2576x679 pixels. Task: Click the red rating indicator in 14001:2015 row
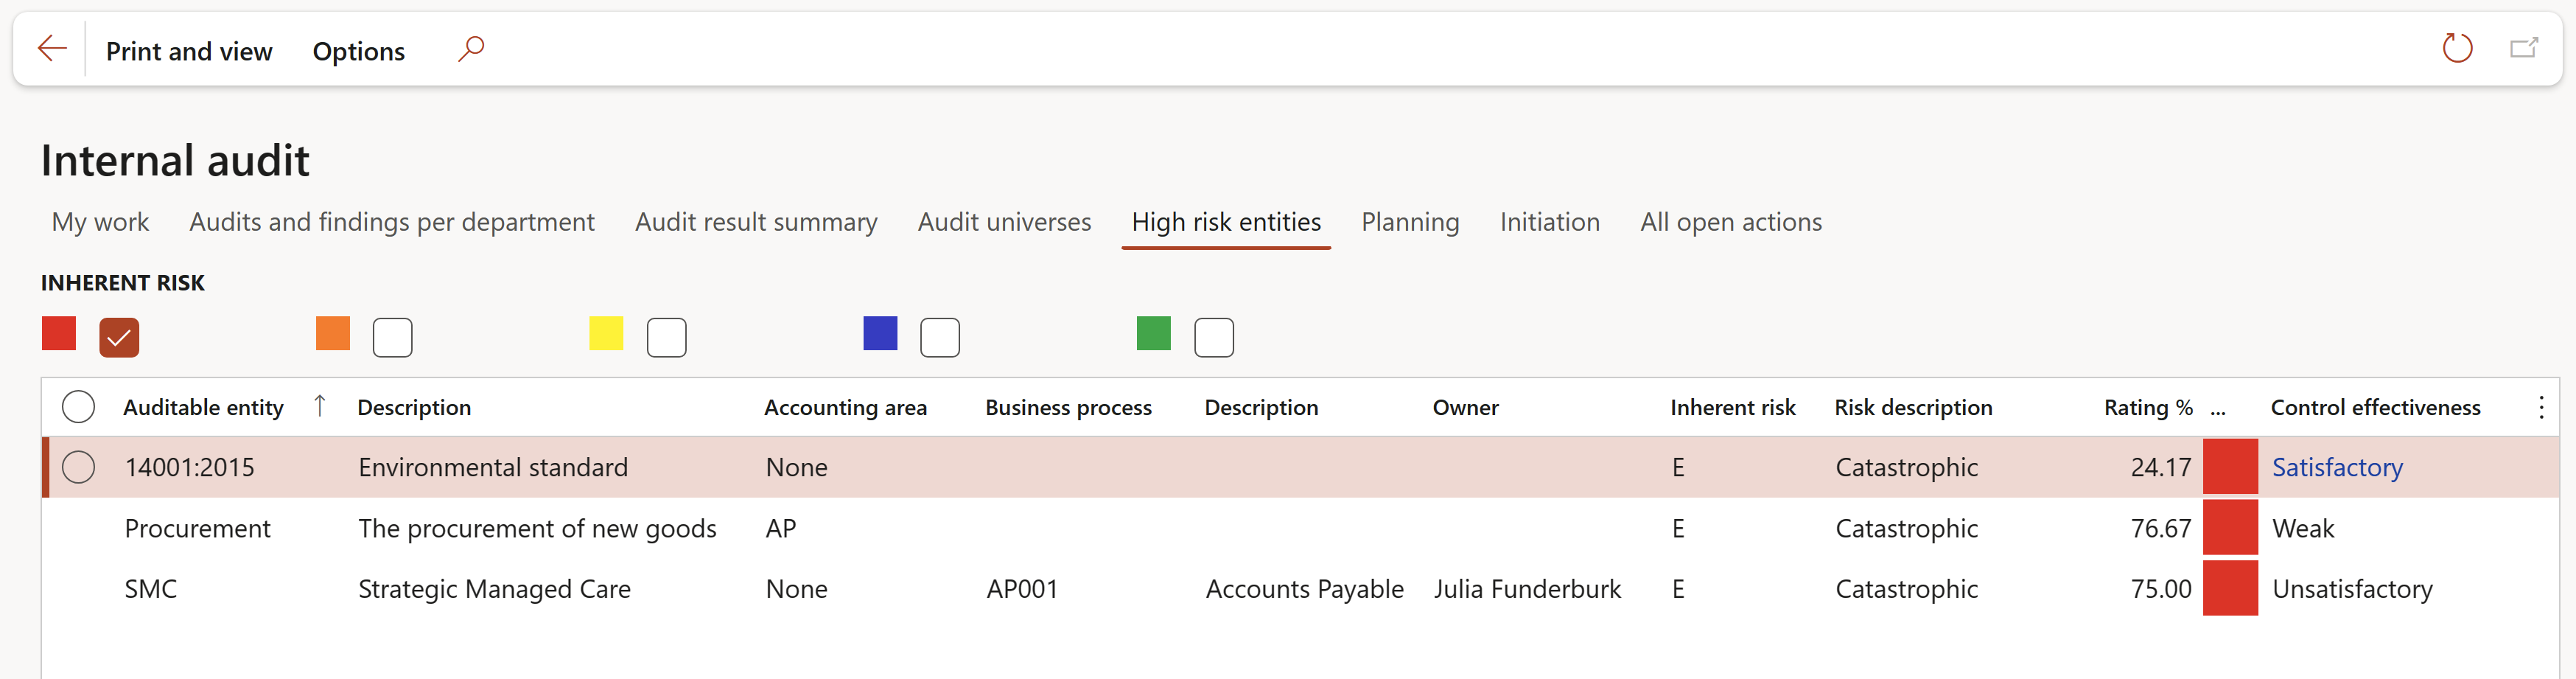(x=2230, y=466)
